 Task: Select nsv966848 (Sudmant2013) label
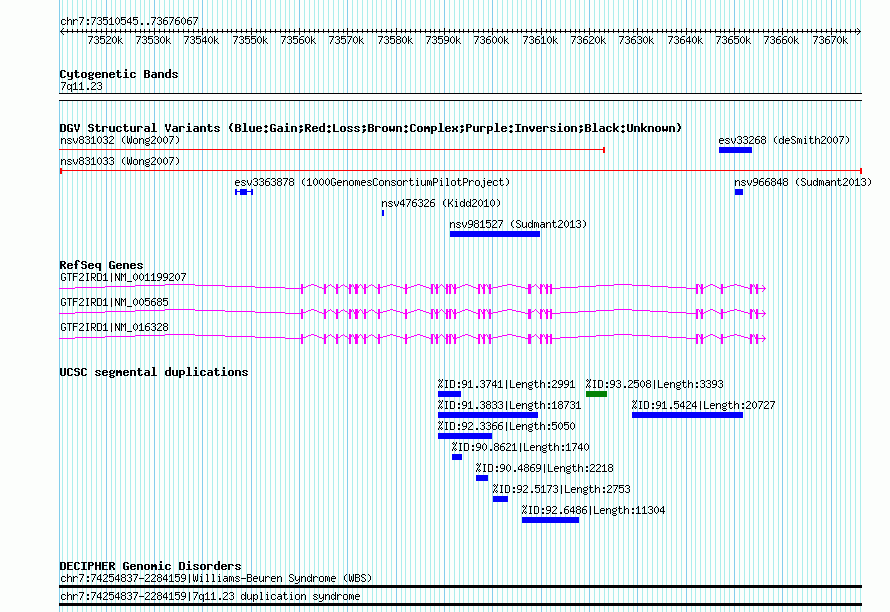[803, 182]
